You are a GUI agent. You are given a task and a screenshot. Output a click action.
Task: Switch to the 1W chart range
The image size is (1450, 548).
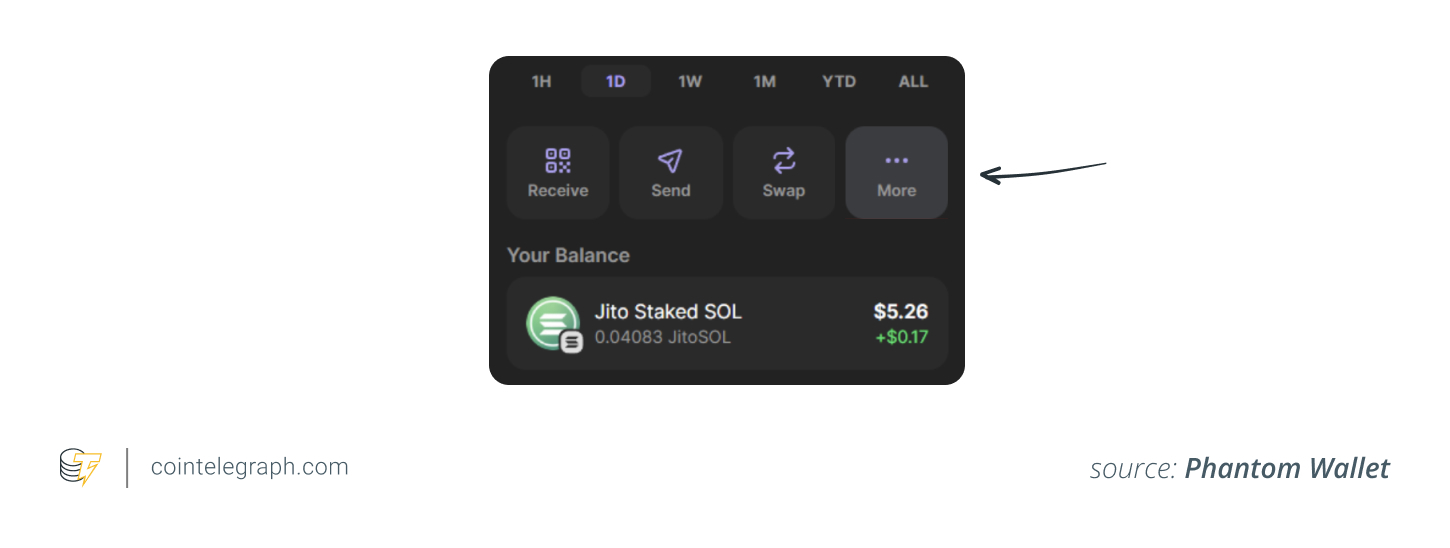pos(690,82)
